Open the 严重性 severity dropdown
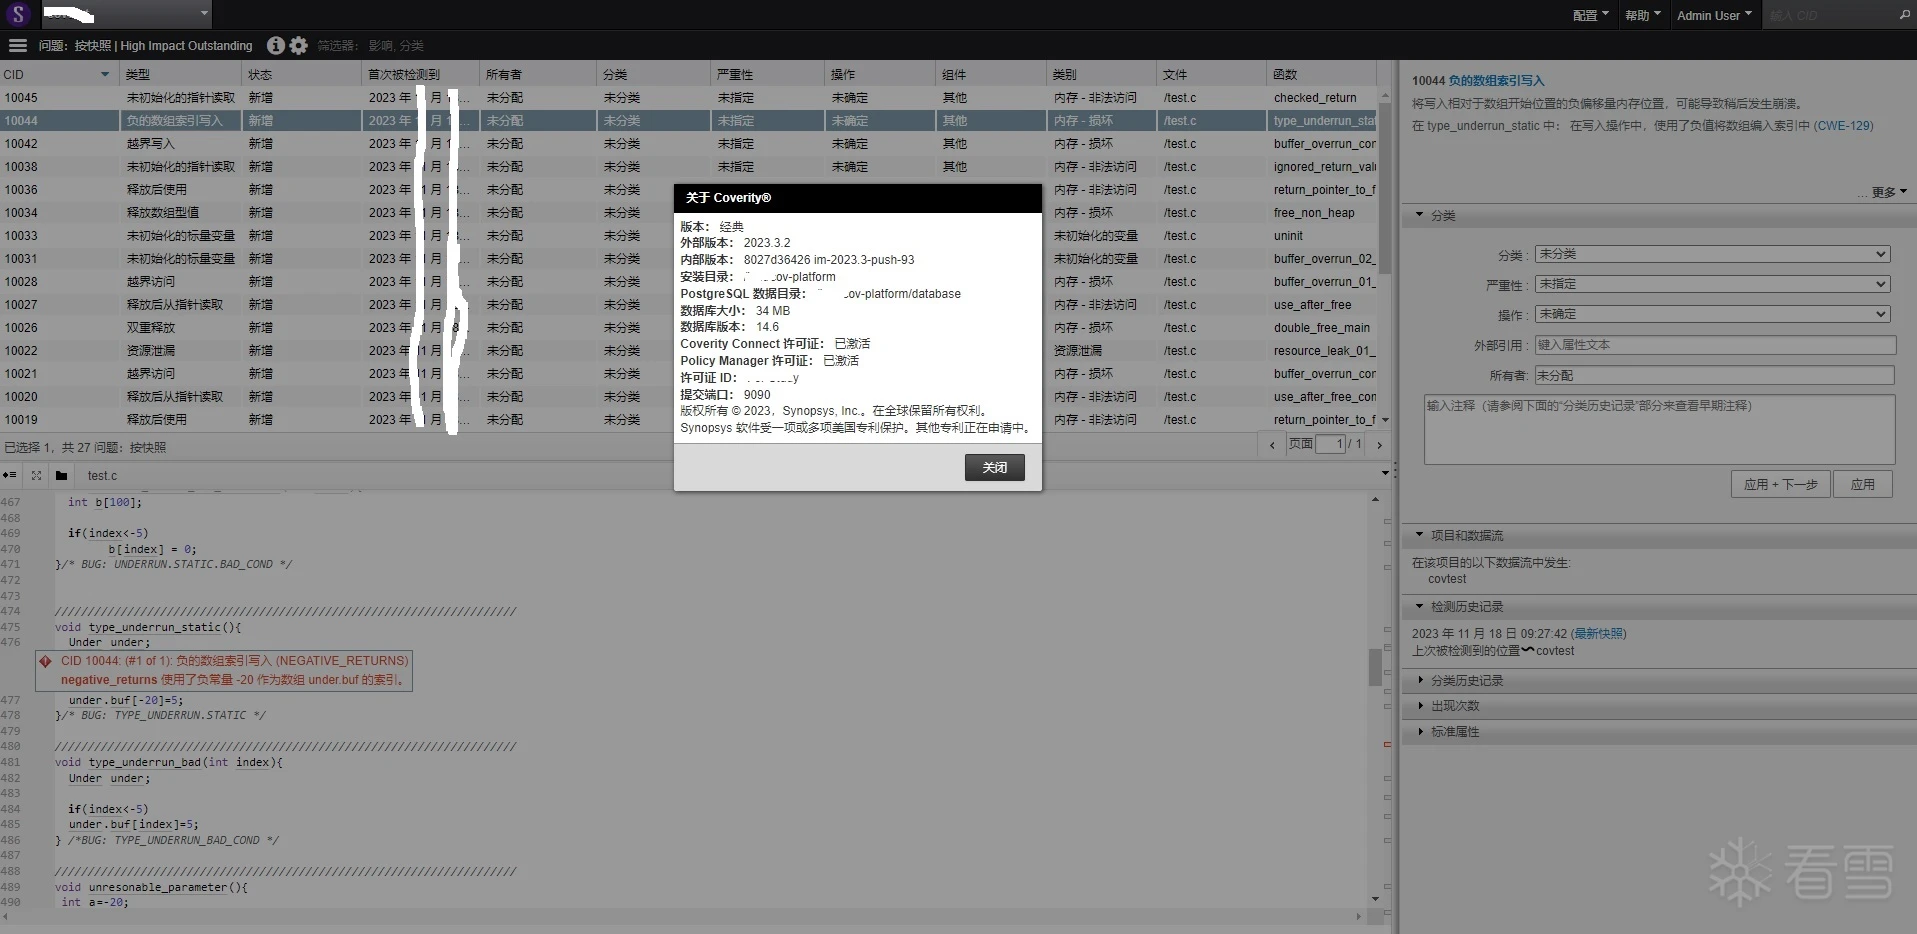The width and height of the screenshot is (1917, 934). point(1712,284)
